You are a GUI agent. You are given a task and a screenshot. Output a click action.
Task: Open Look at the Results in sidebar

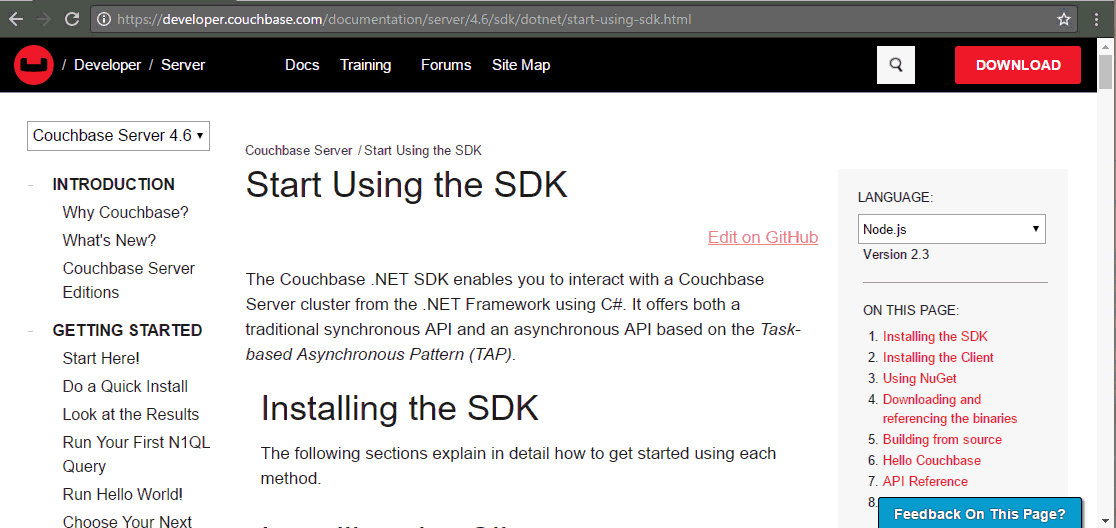tap(131, 414)
